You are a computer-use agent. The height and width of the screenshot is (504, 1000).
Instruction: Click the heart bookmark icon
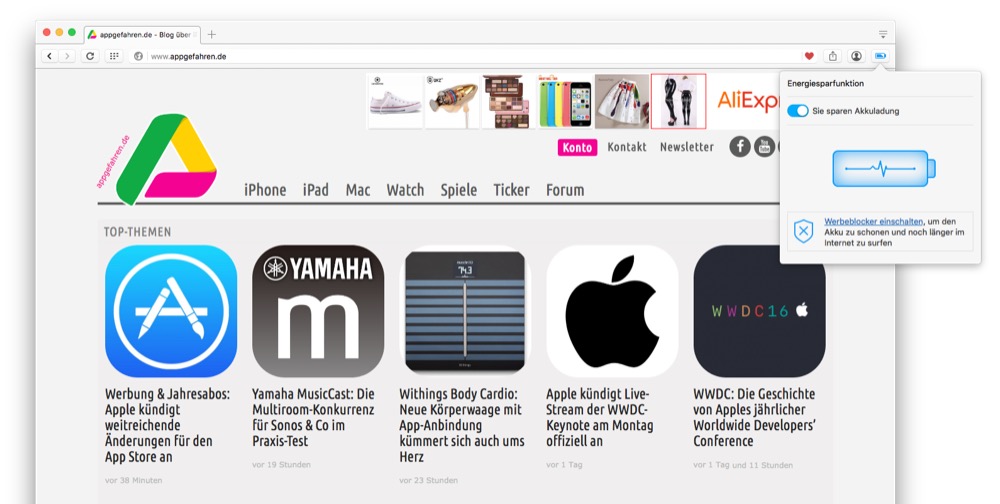click(809, 56)
